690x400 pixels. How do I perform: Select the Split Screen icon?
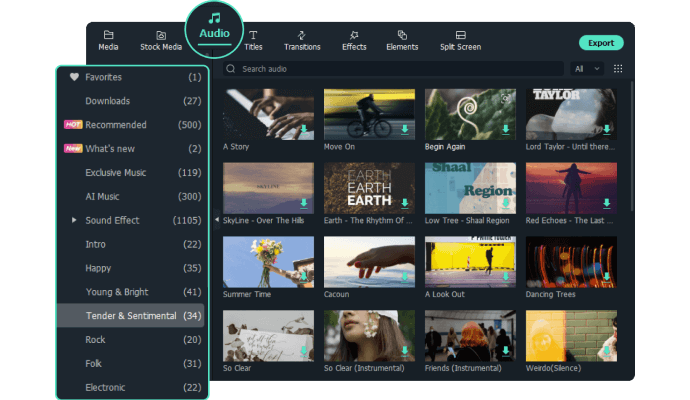(x=460, y=35)
